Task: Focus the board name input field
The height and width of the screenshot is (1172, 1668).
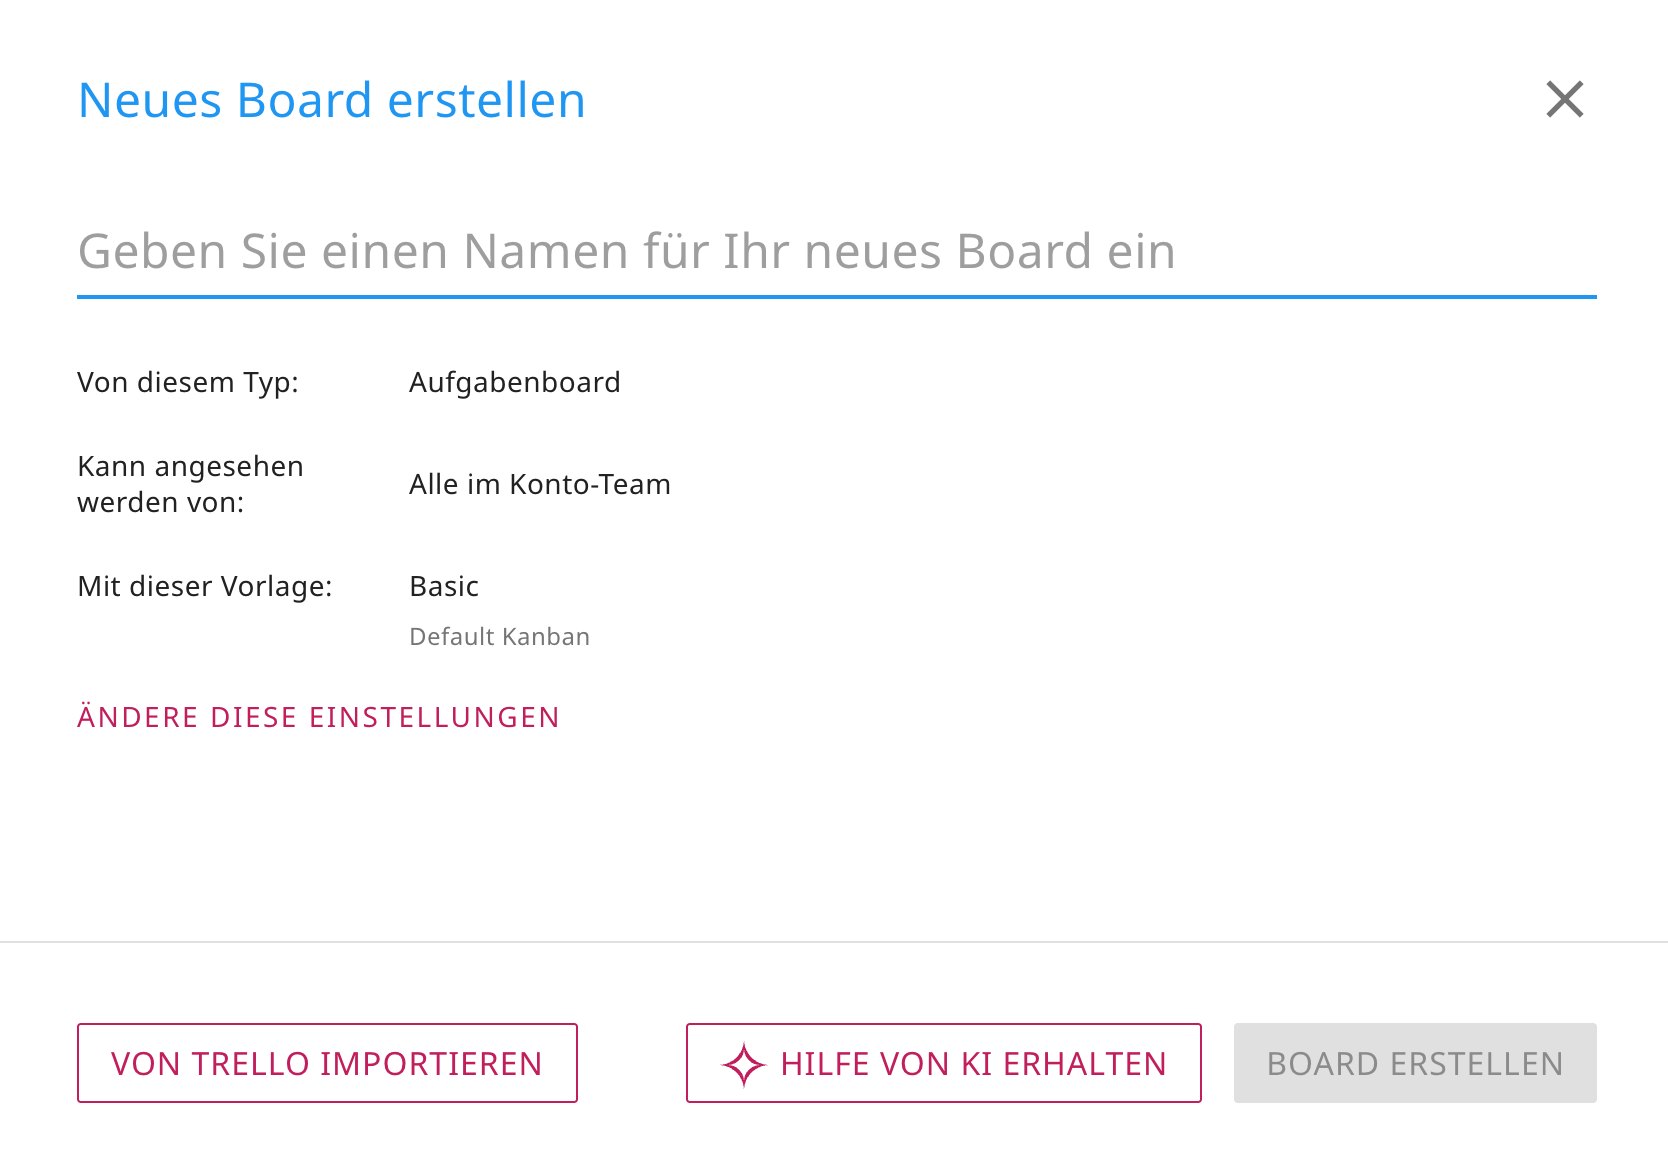Action: (x=836, y=251)
